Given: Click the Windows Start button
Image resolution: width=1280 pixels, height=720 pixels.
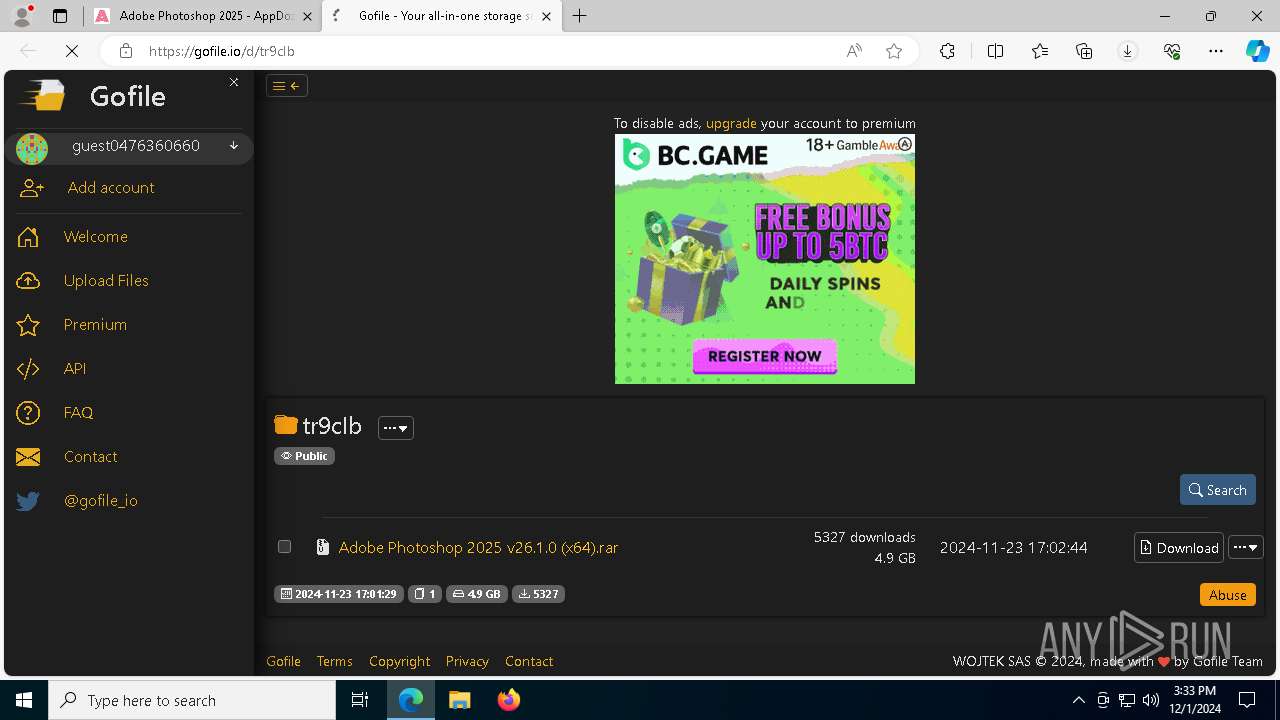Looking at the screenshot, I should (24, 700).
